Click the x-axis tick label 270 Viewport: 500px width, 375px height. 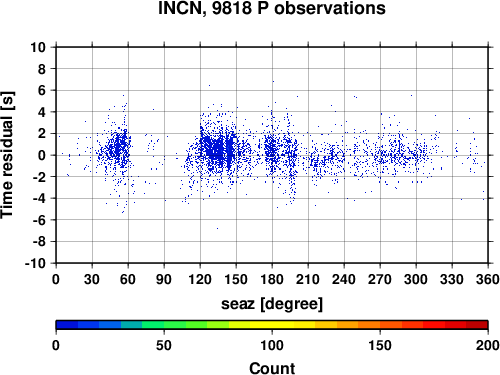(380, 279)
